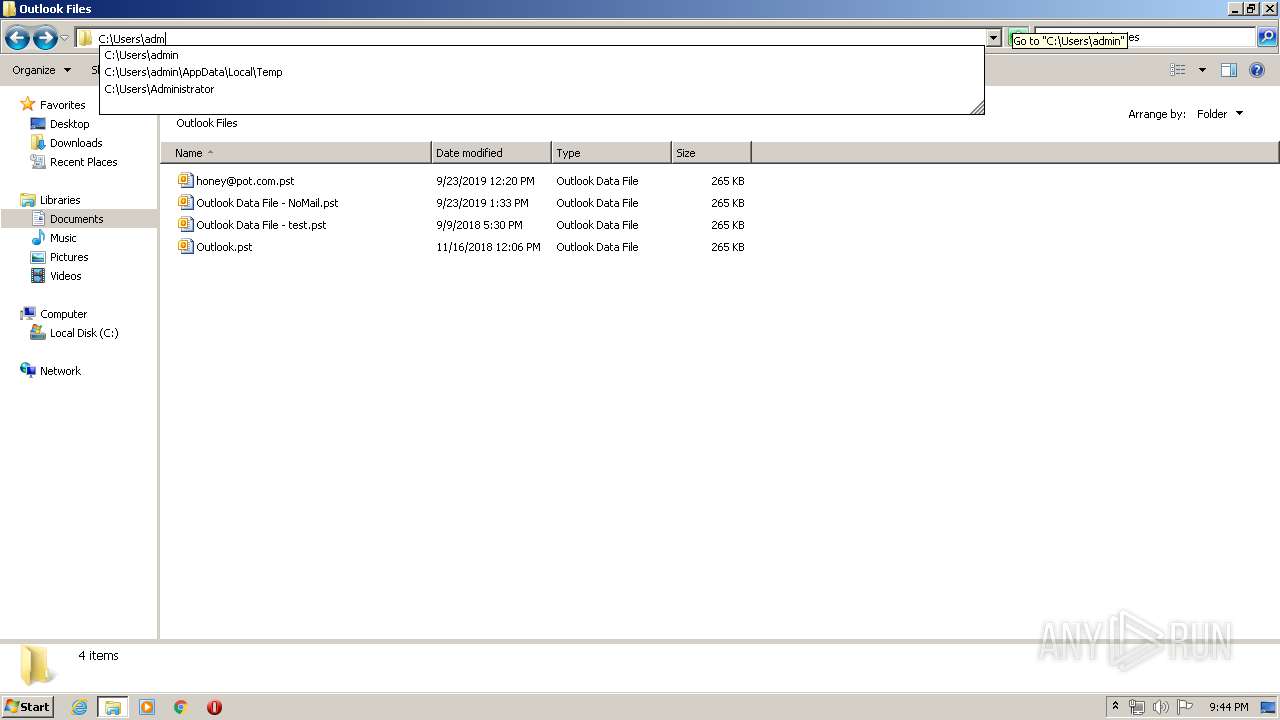Expand the view options dropdown arrow
The width and height of the screenshot is (1280, 720).
(x=1202, y=70)
